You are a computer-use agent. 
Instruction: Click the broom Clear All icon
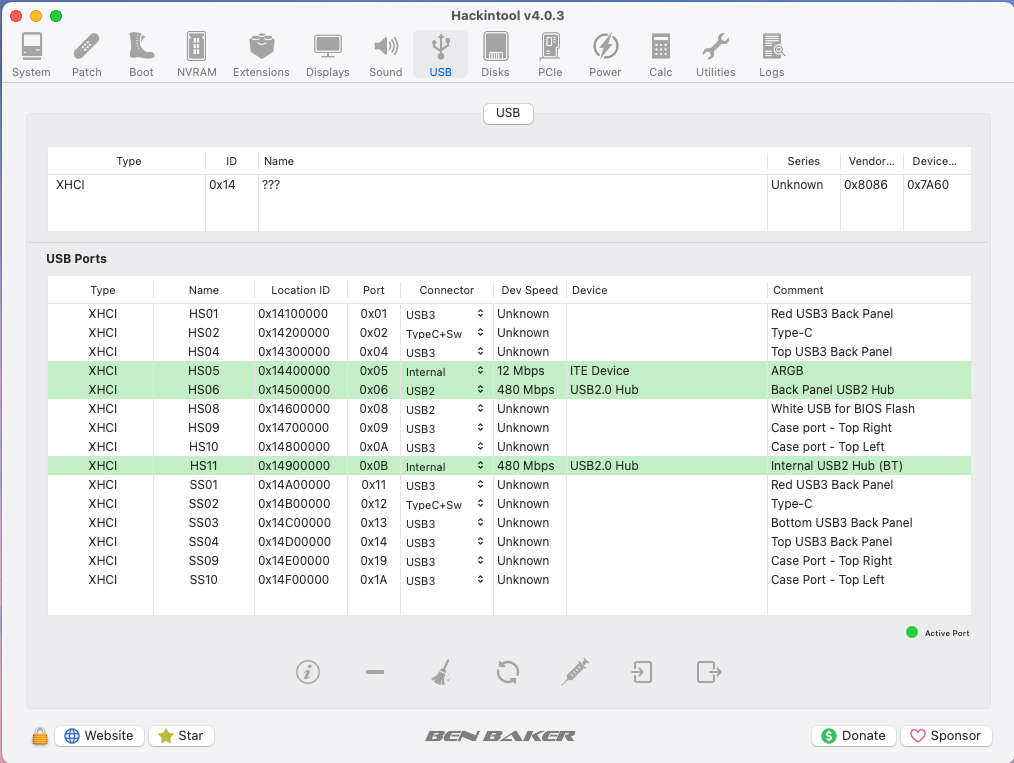pyautogui.click(x=440, y=673)
